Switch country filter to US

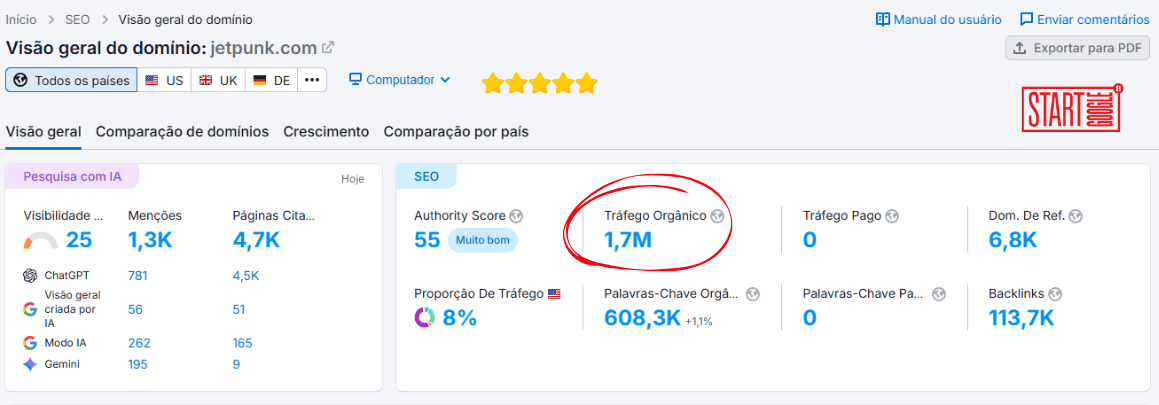[x=164, y=80]
